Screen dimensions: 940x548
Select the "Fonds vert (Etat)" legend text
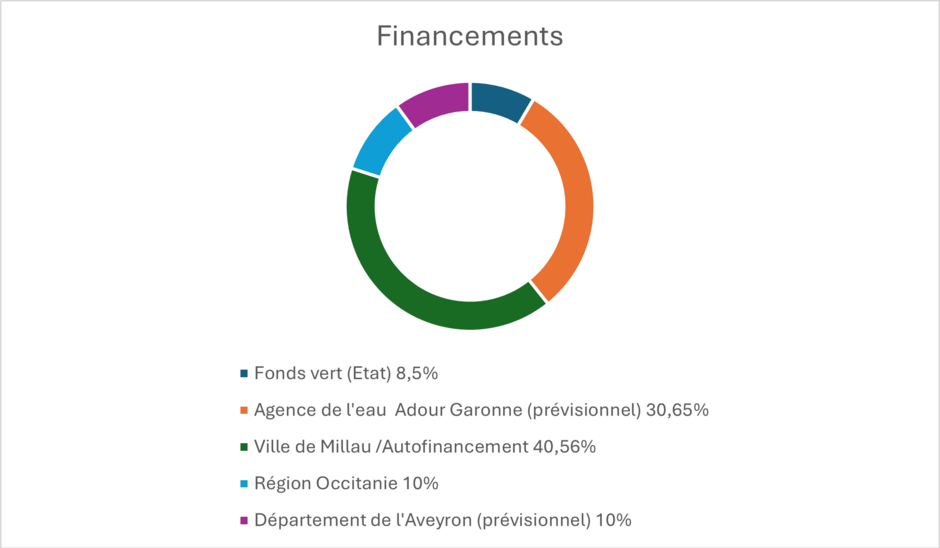pos(322,373)
